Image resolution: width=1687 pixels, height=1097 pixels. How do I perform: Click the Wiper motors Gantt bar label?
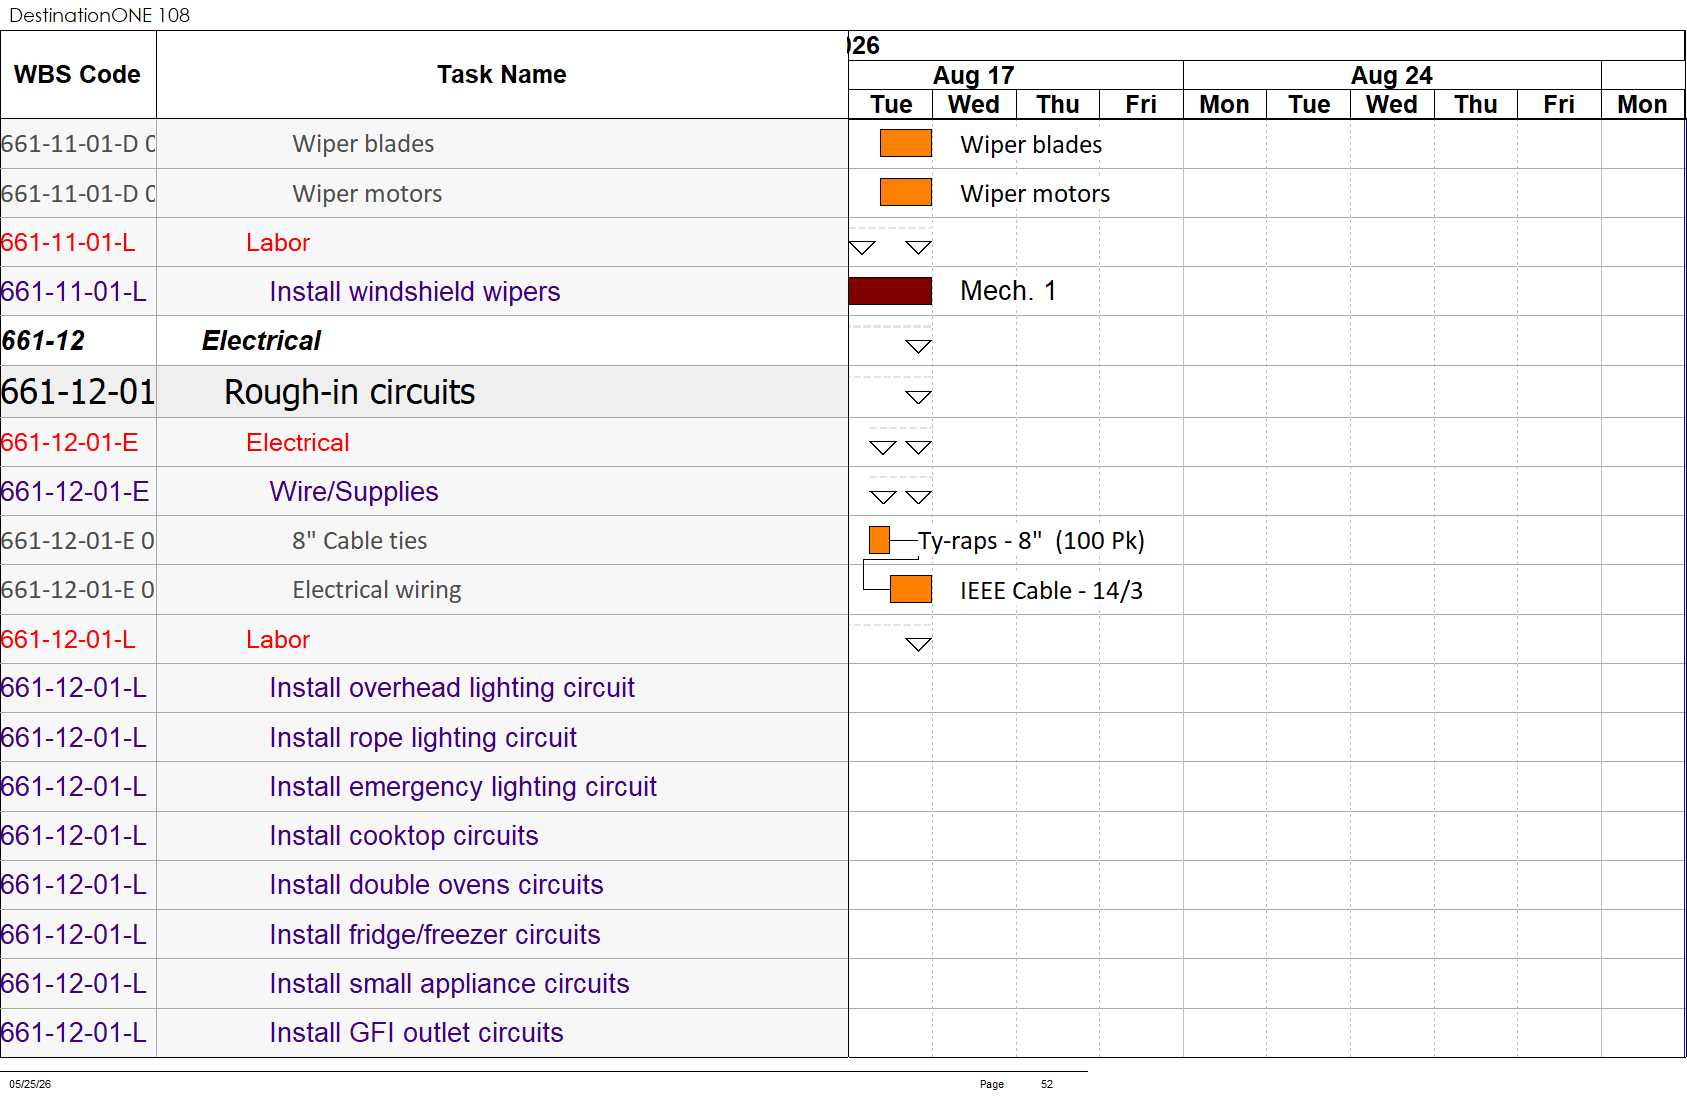click(x=1035, y=194)
